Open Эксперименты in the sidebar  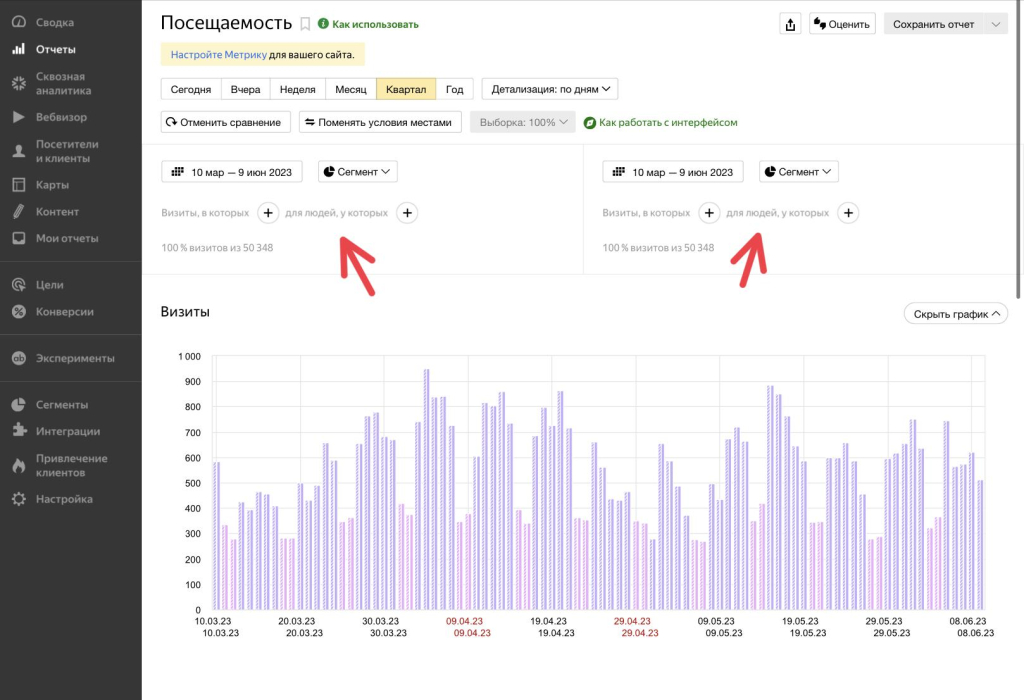click(74, 358)
